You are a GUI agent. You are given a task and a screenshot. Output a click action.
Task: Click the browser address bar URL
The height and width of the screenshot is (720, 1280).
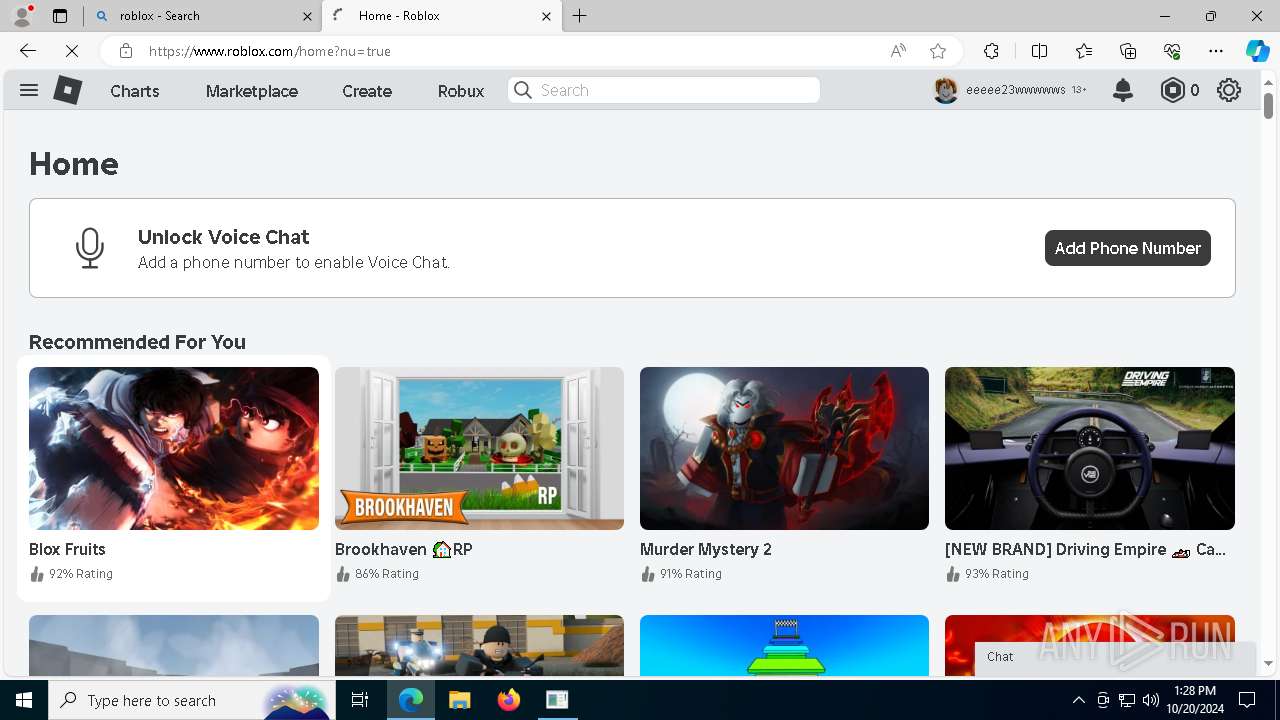(x=270, y=51)
